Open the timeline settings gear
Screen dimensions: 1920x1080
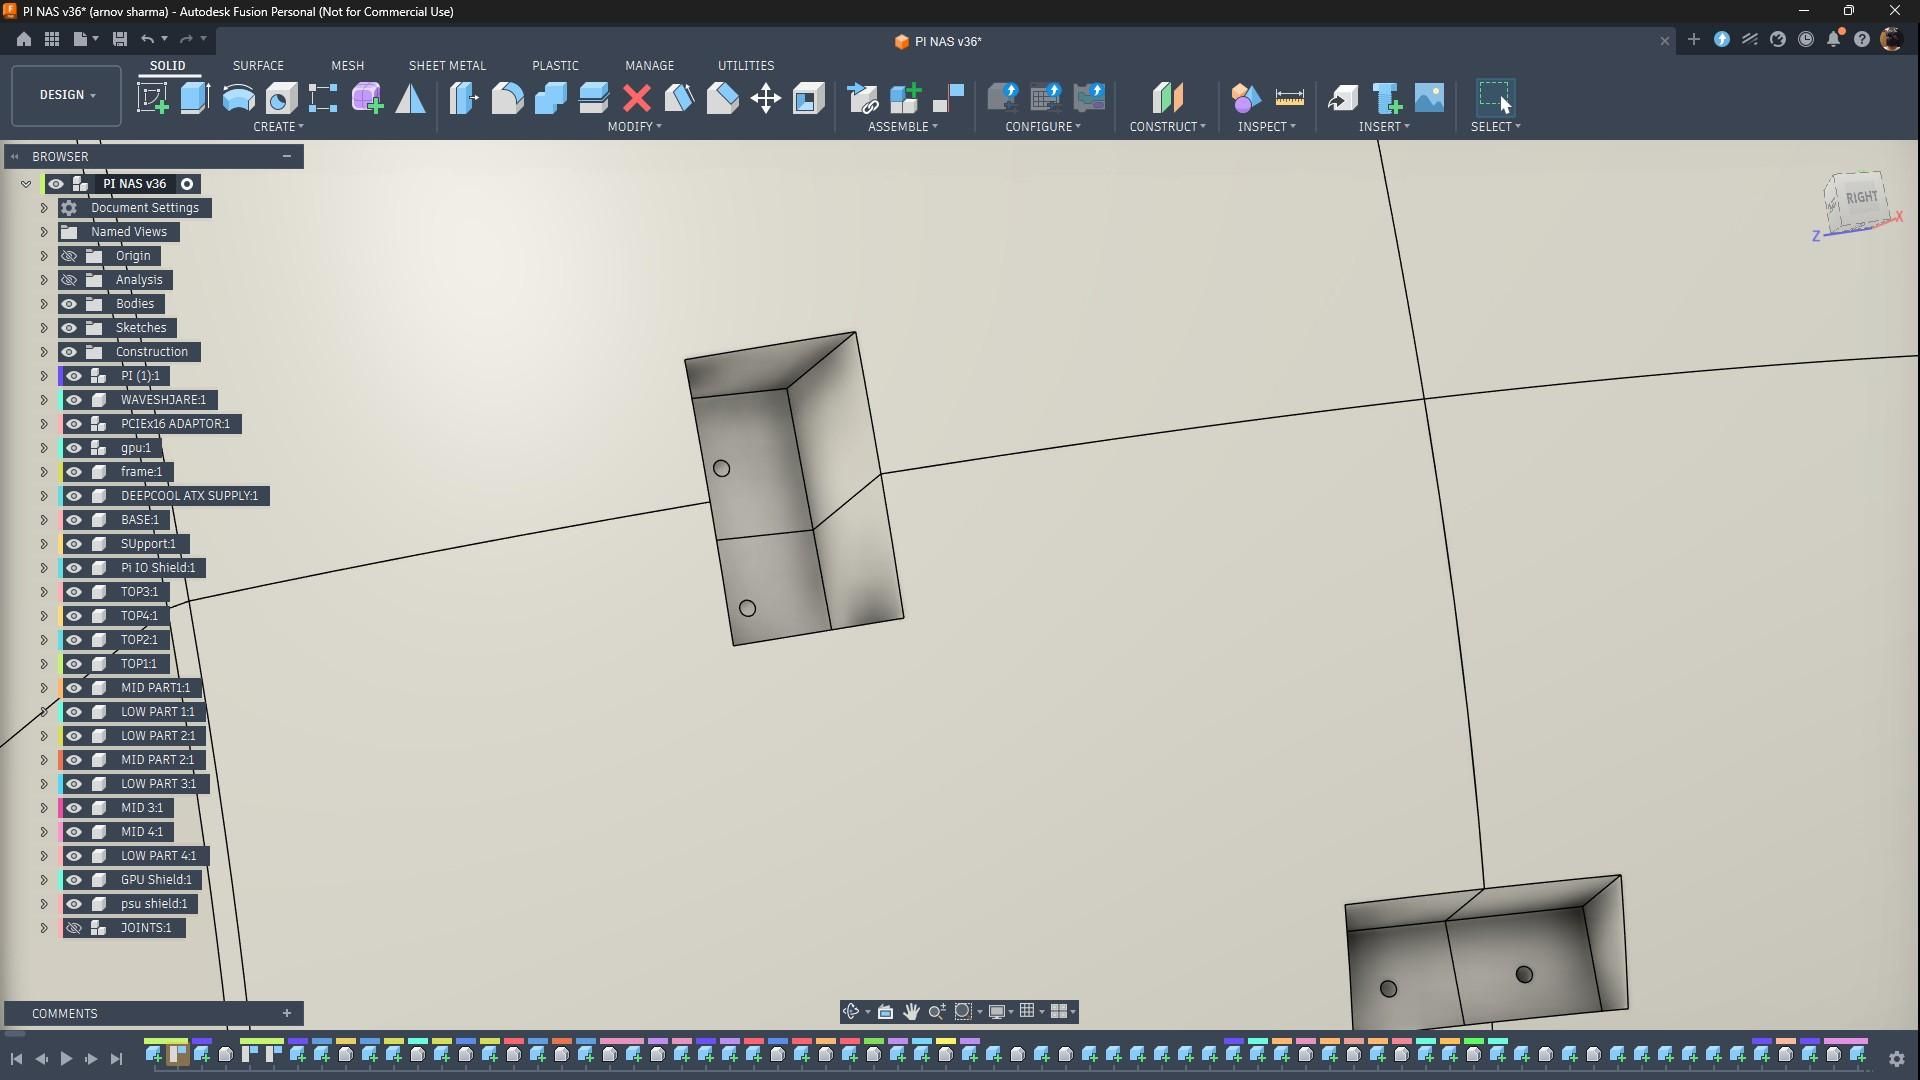[1896, 1058]
